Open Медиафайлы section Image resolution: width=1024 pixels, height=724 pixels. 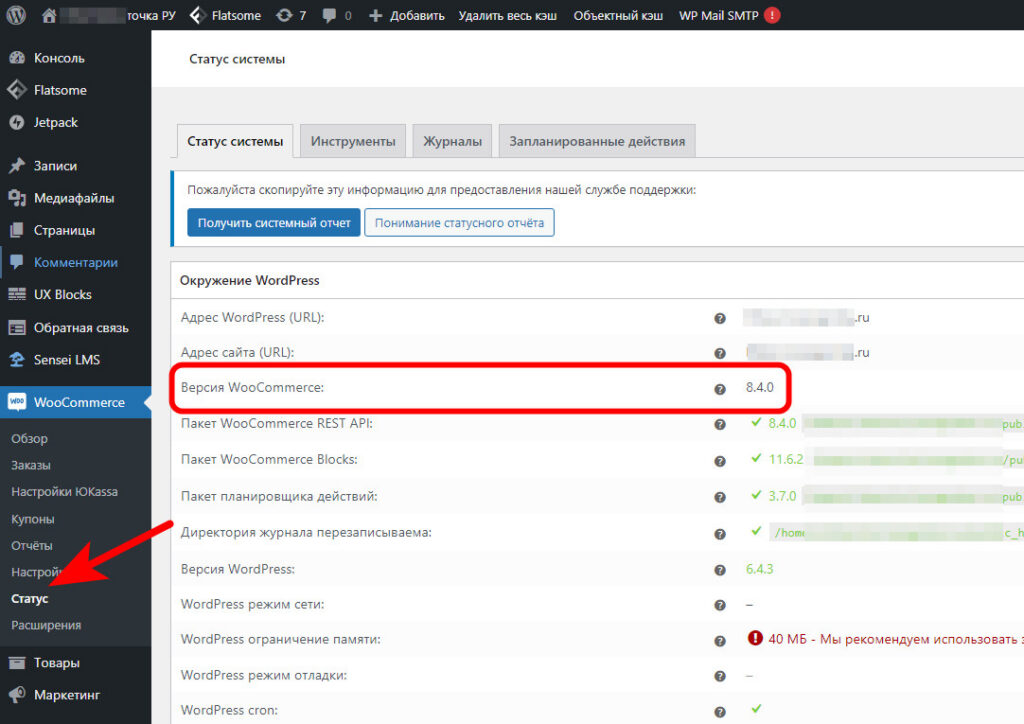(75, 198)
